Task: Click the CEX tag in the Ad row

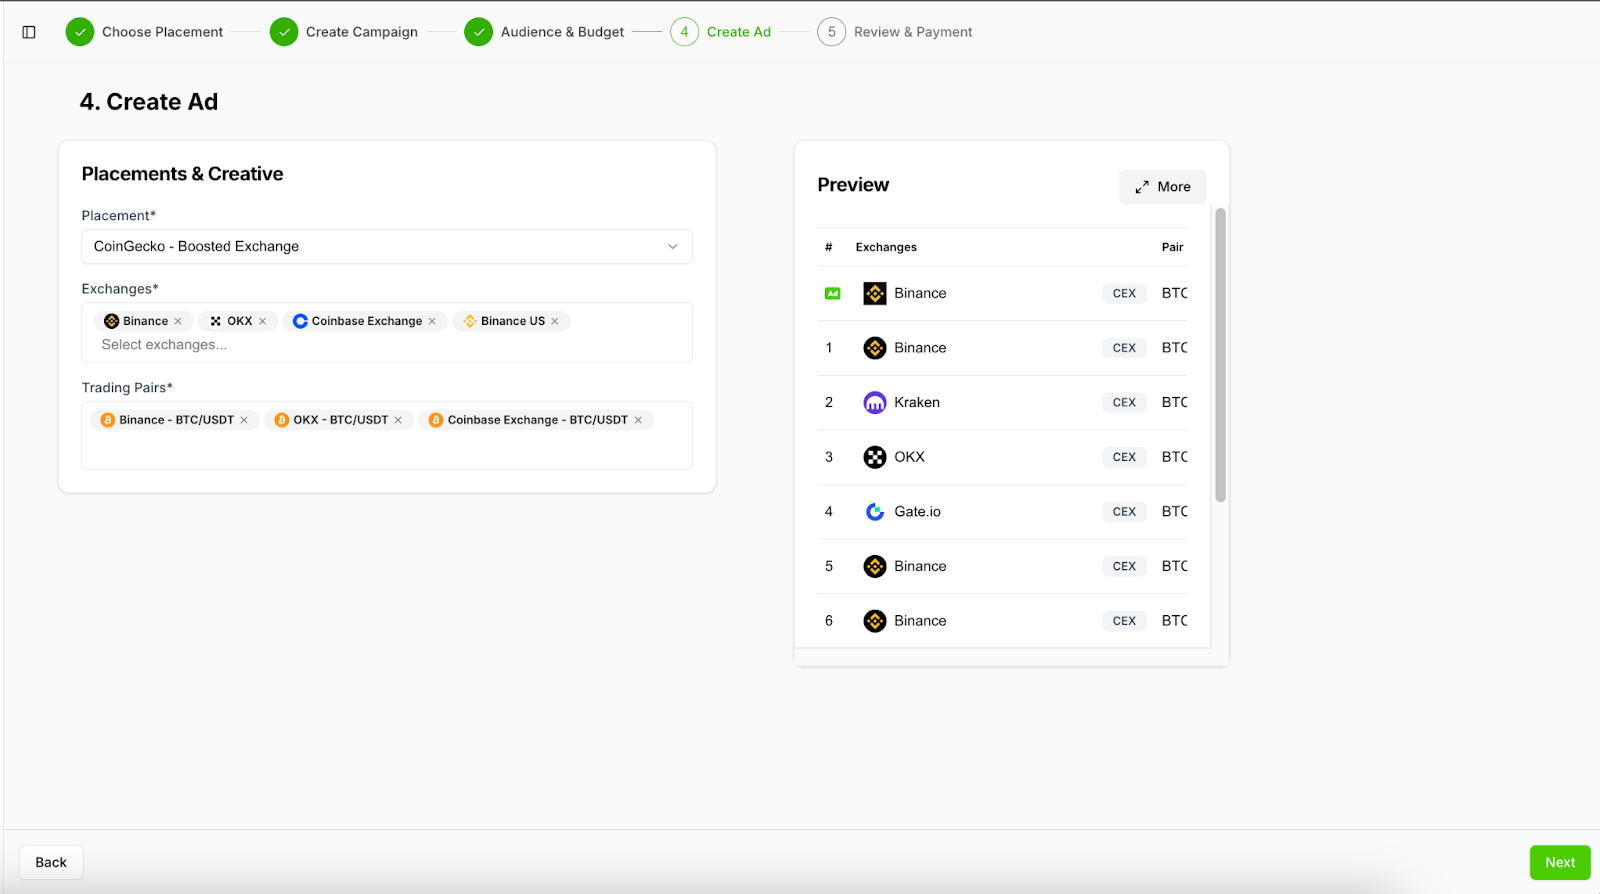Action: (1124, 294)
